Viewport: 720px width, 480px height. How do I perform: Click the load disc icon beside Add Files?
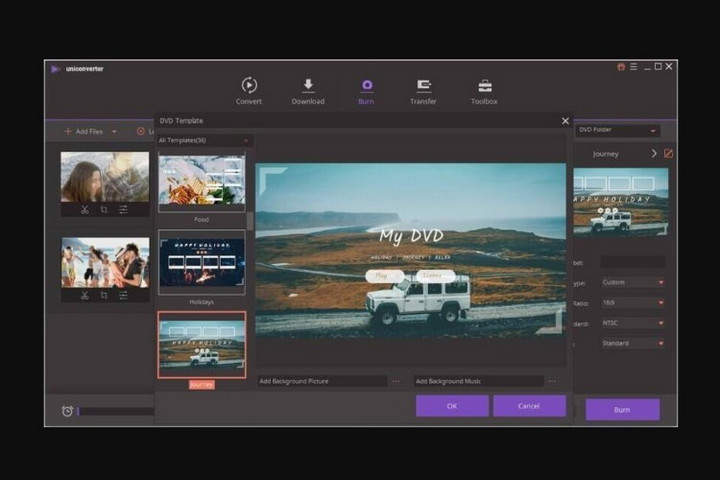[x=141, y=131]
